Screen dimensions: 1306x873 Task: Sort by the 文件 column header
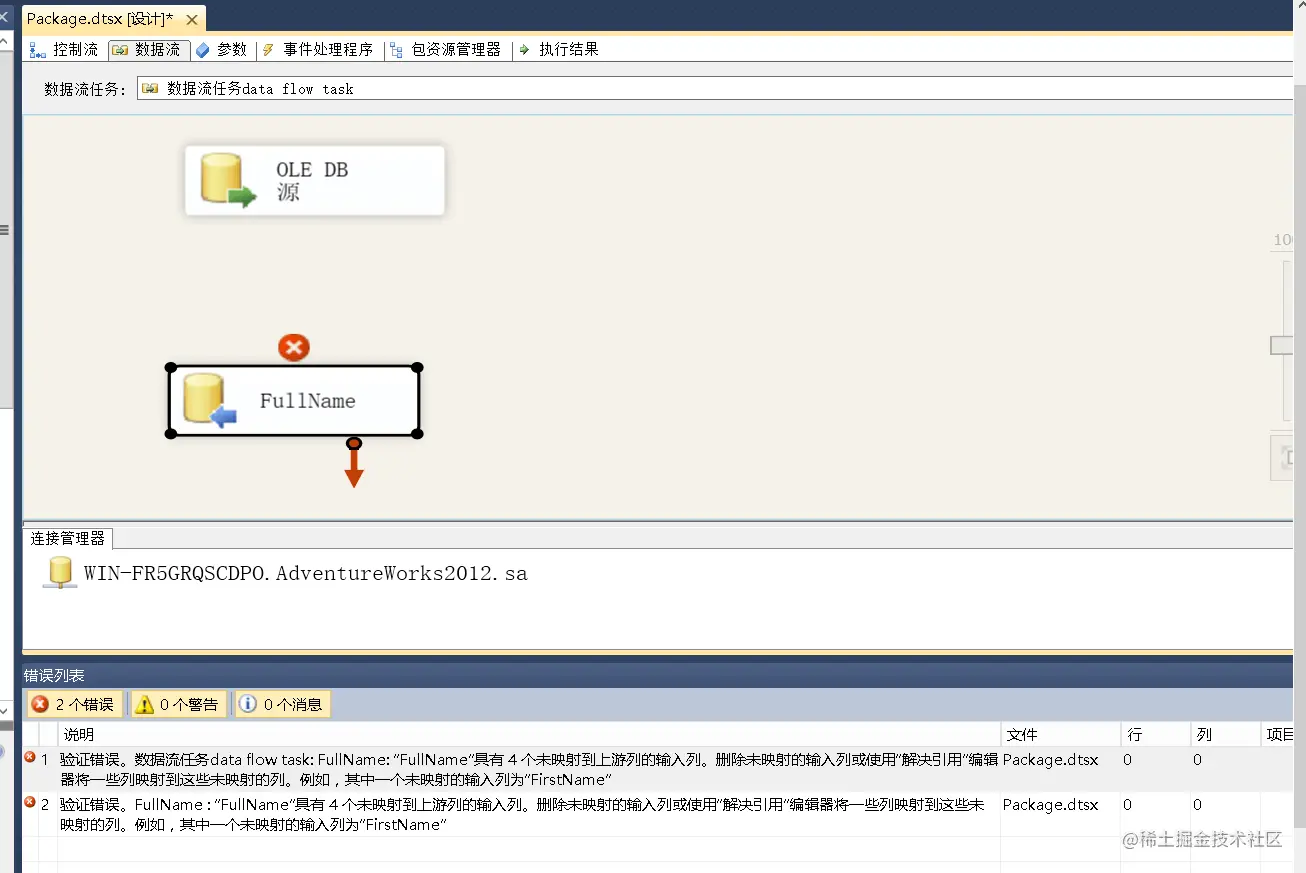pos(1061,734)
